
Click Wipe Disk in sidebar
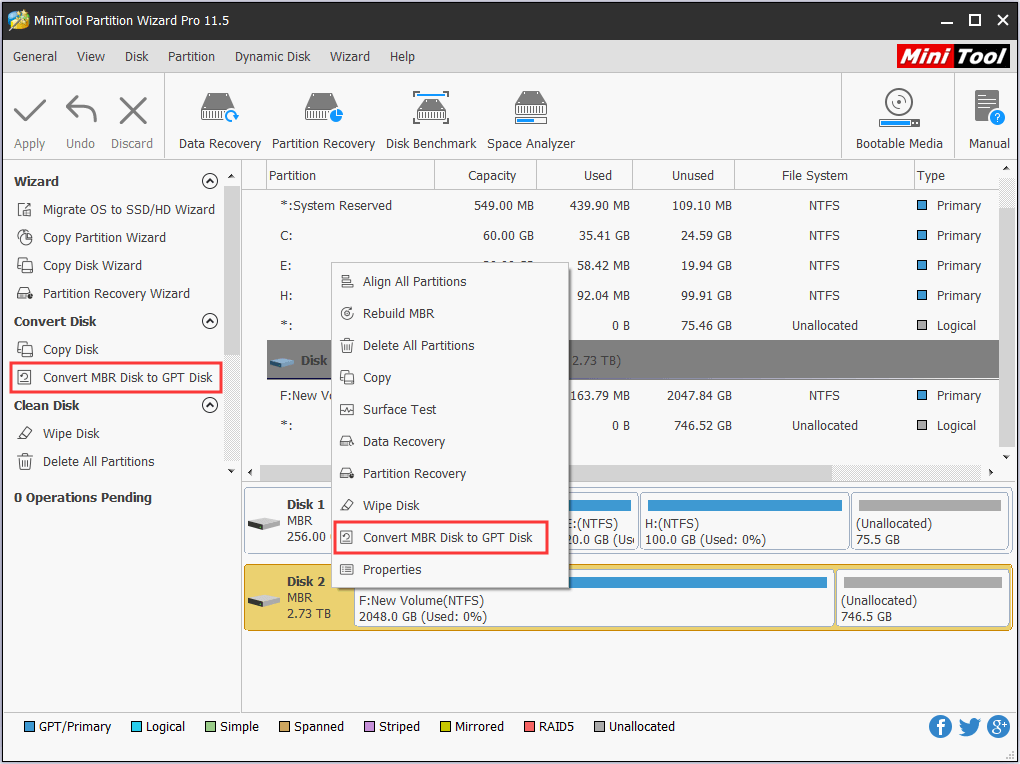click(58, 433)
